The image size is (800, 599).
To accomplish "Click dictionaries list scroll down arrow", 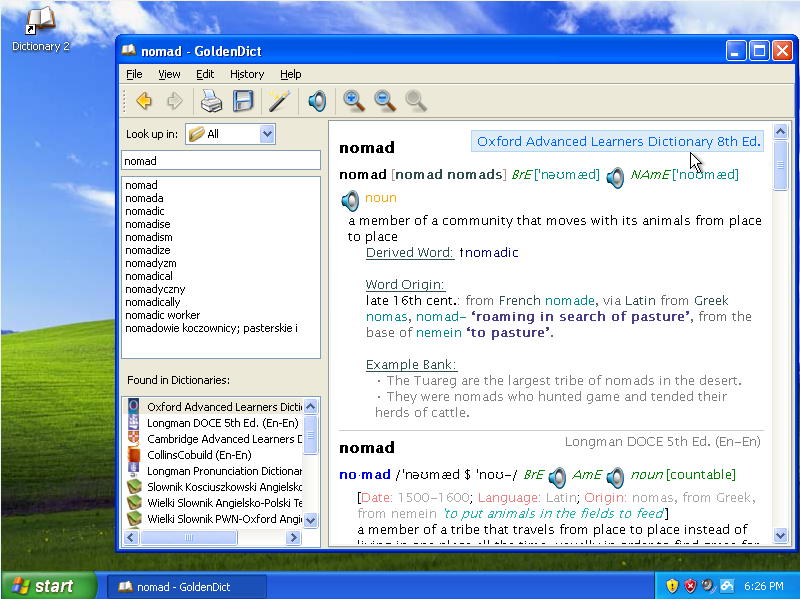I will click(x=310, y=520).
